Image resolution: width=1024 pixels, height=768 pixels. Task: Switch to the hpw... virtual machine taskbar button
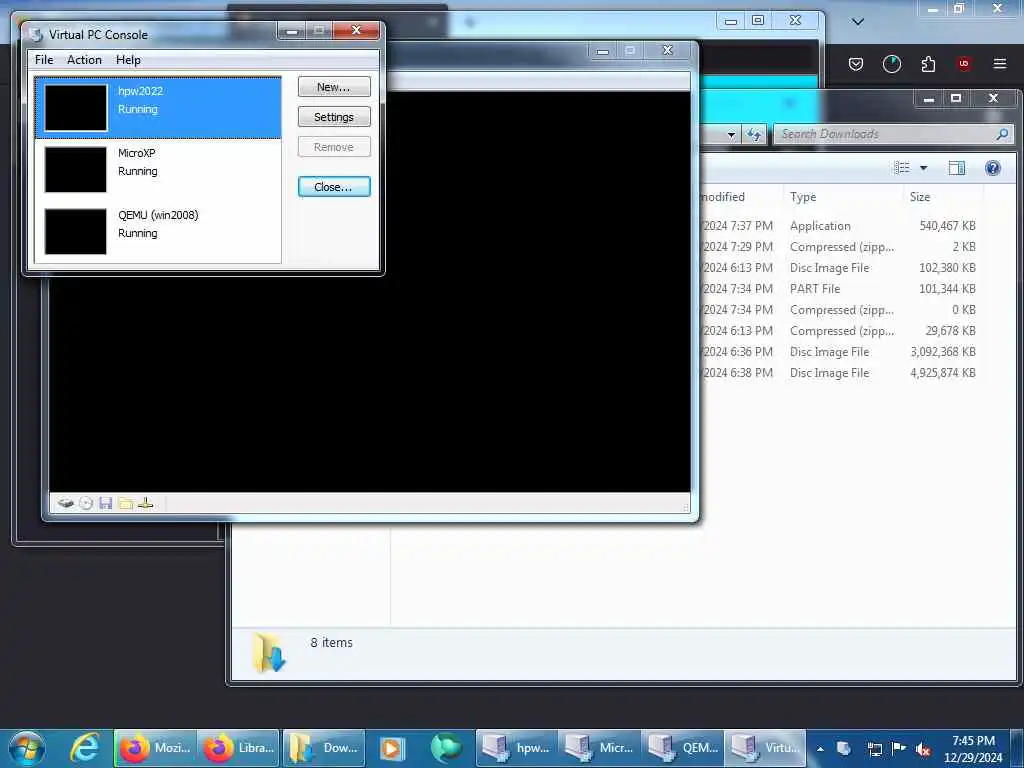(517, 748)
